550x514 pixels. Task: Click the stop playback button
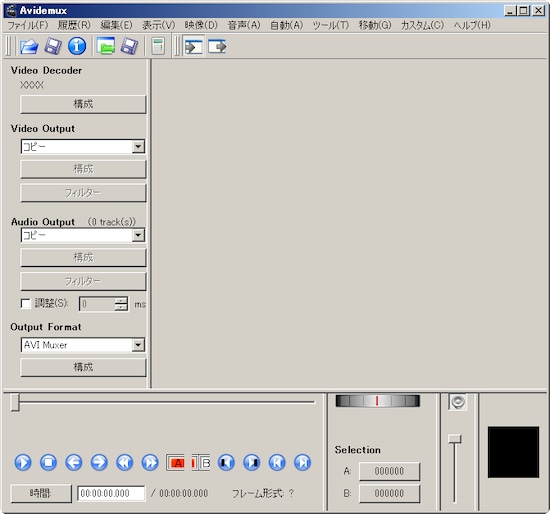click(48, 462)
